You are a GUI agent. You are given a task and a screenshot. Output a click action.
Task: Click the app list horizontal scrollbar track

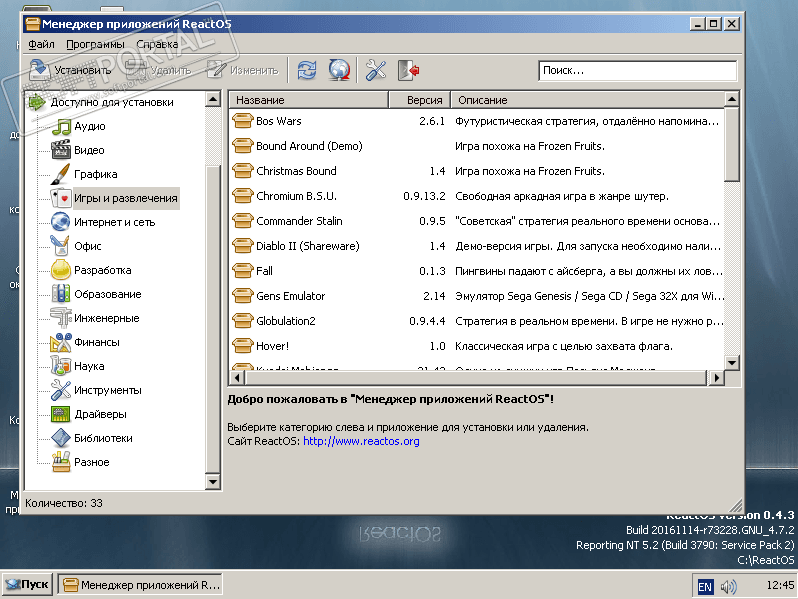point(476,378)
